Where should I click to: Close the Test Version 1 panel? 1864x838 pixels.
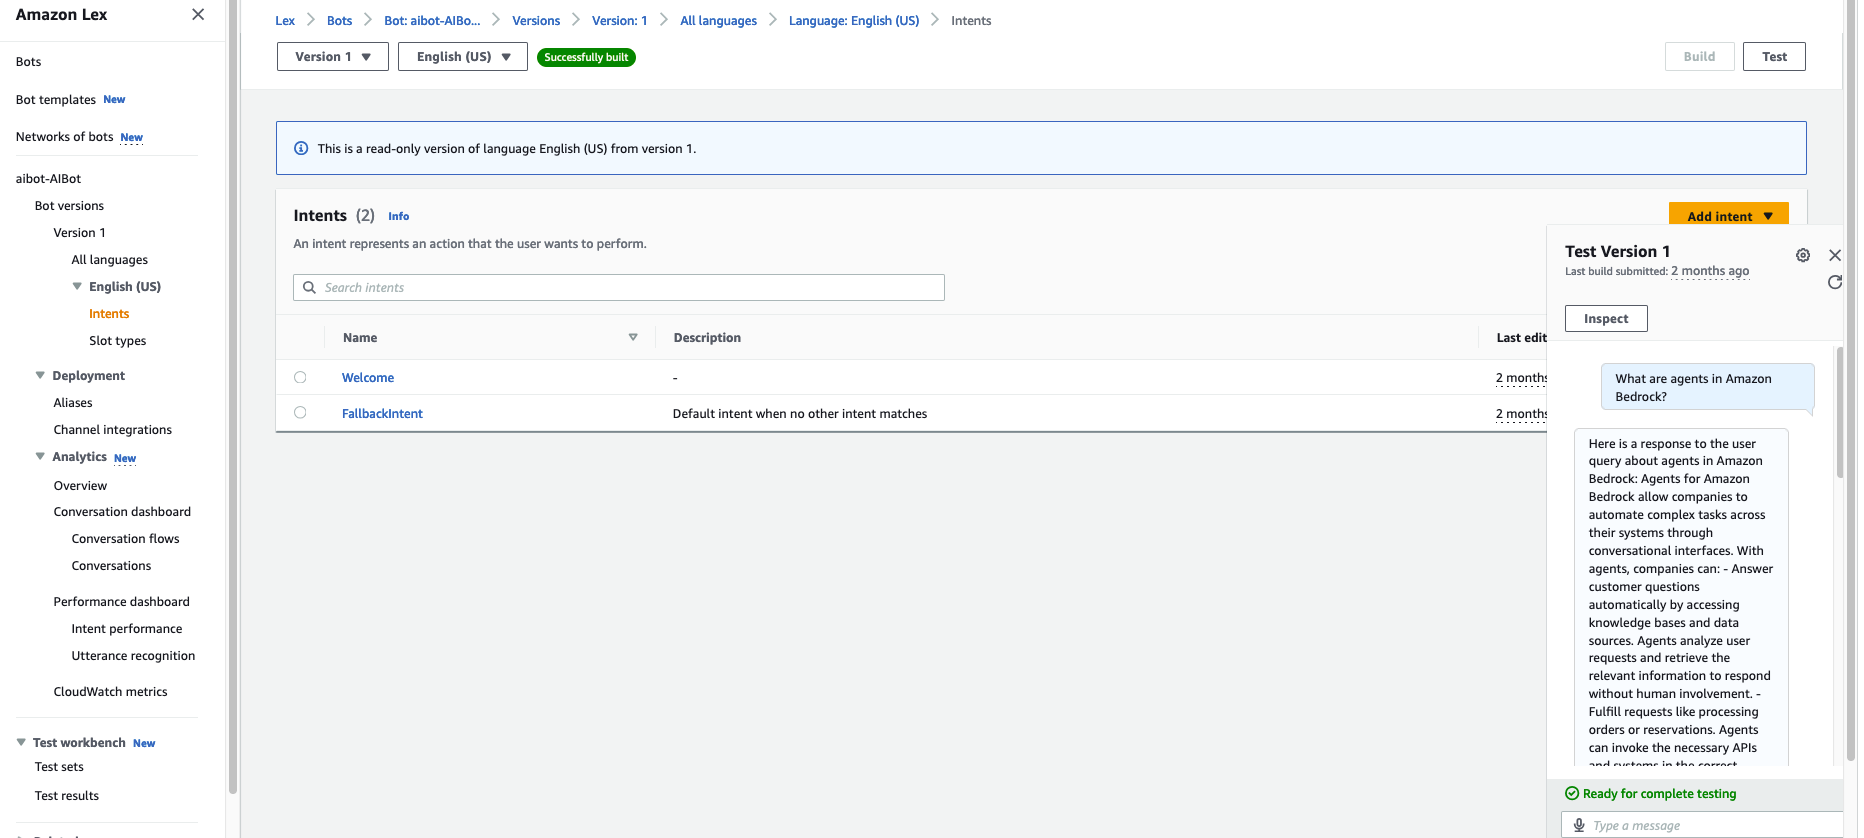(1835, 255)
